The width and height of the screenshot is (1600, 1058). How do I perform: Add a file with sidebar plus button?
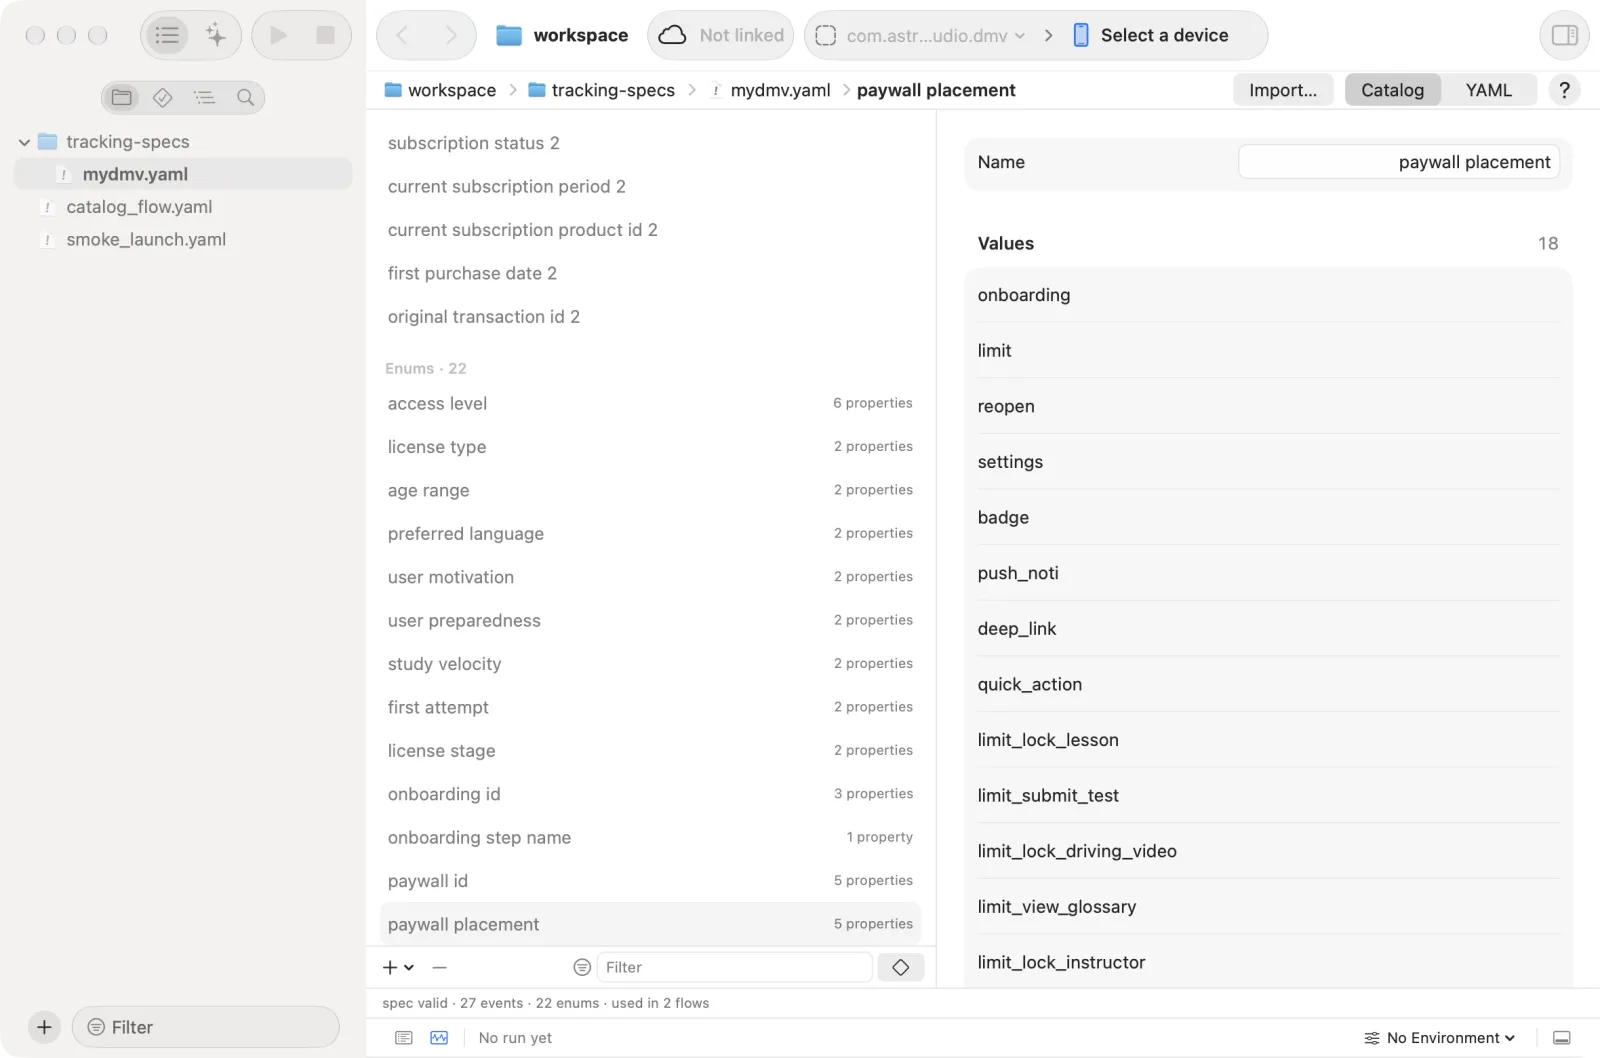44,1027
